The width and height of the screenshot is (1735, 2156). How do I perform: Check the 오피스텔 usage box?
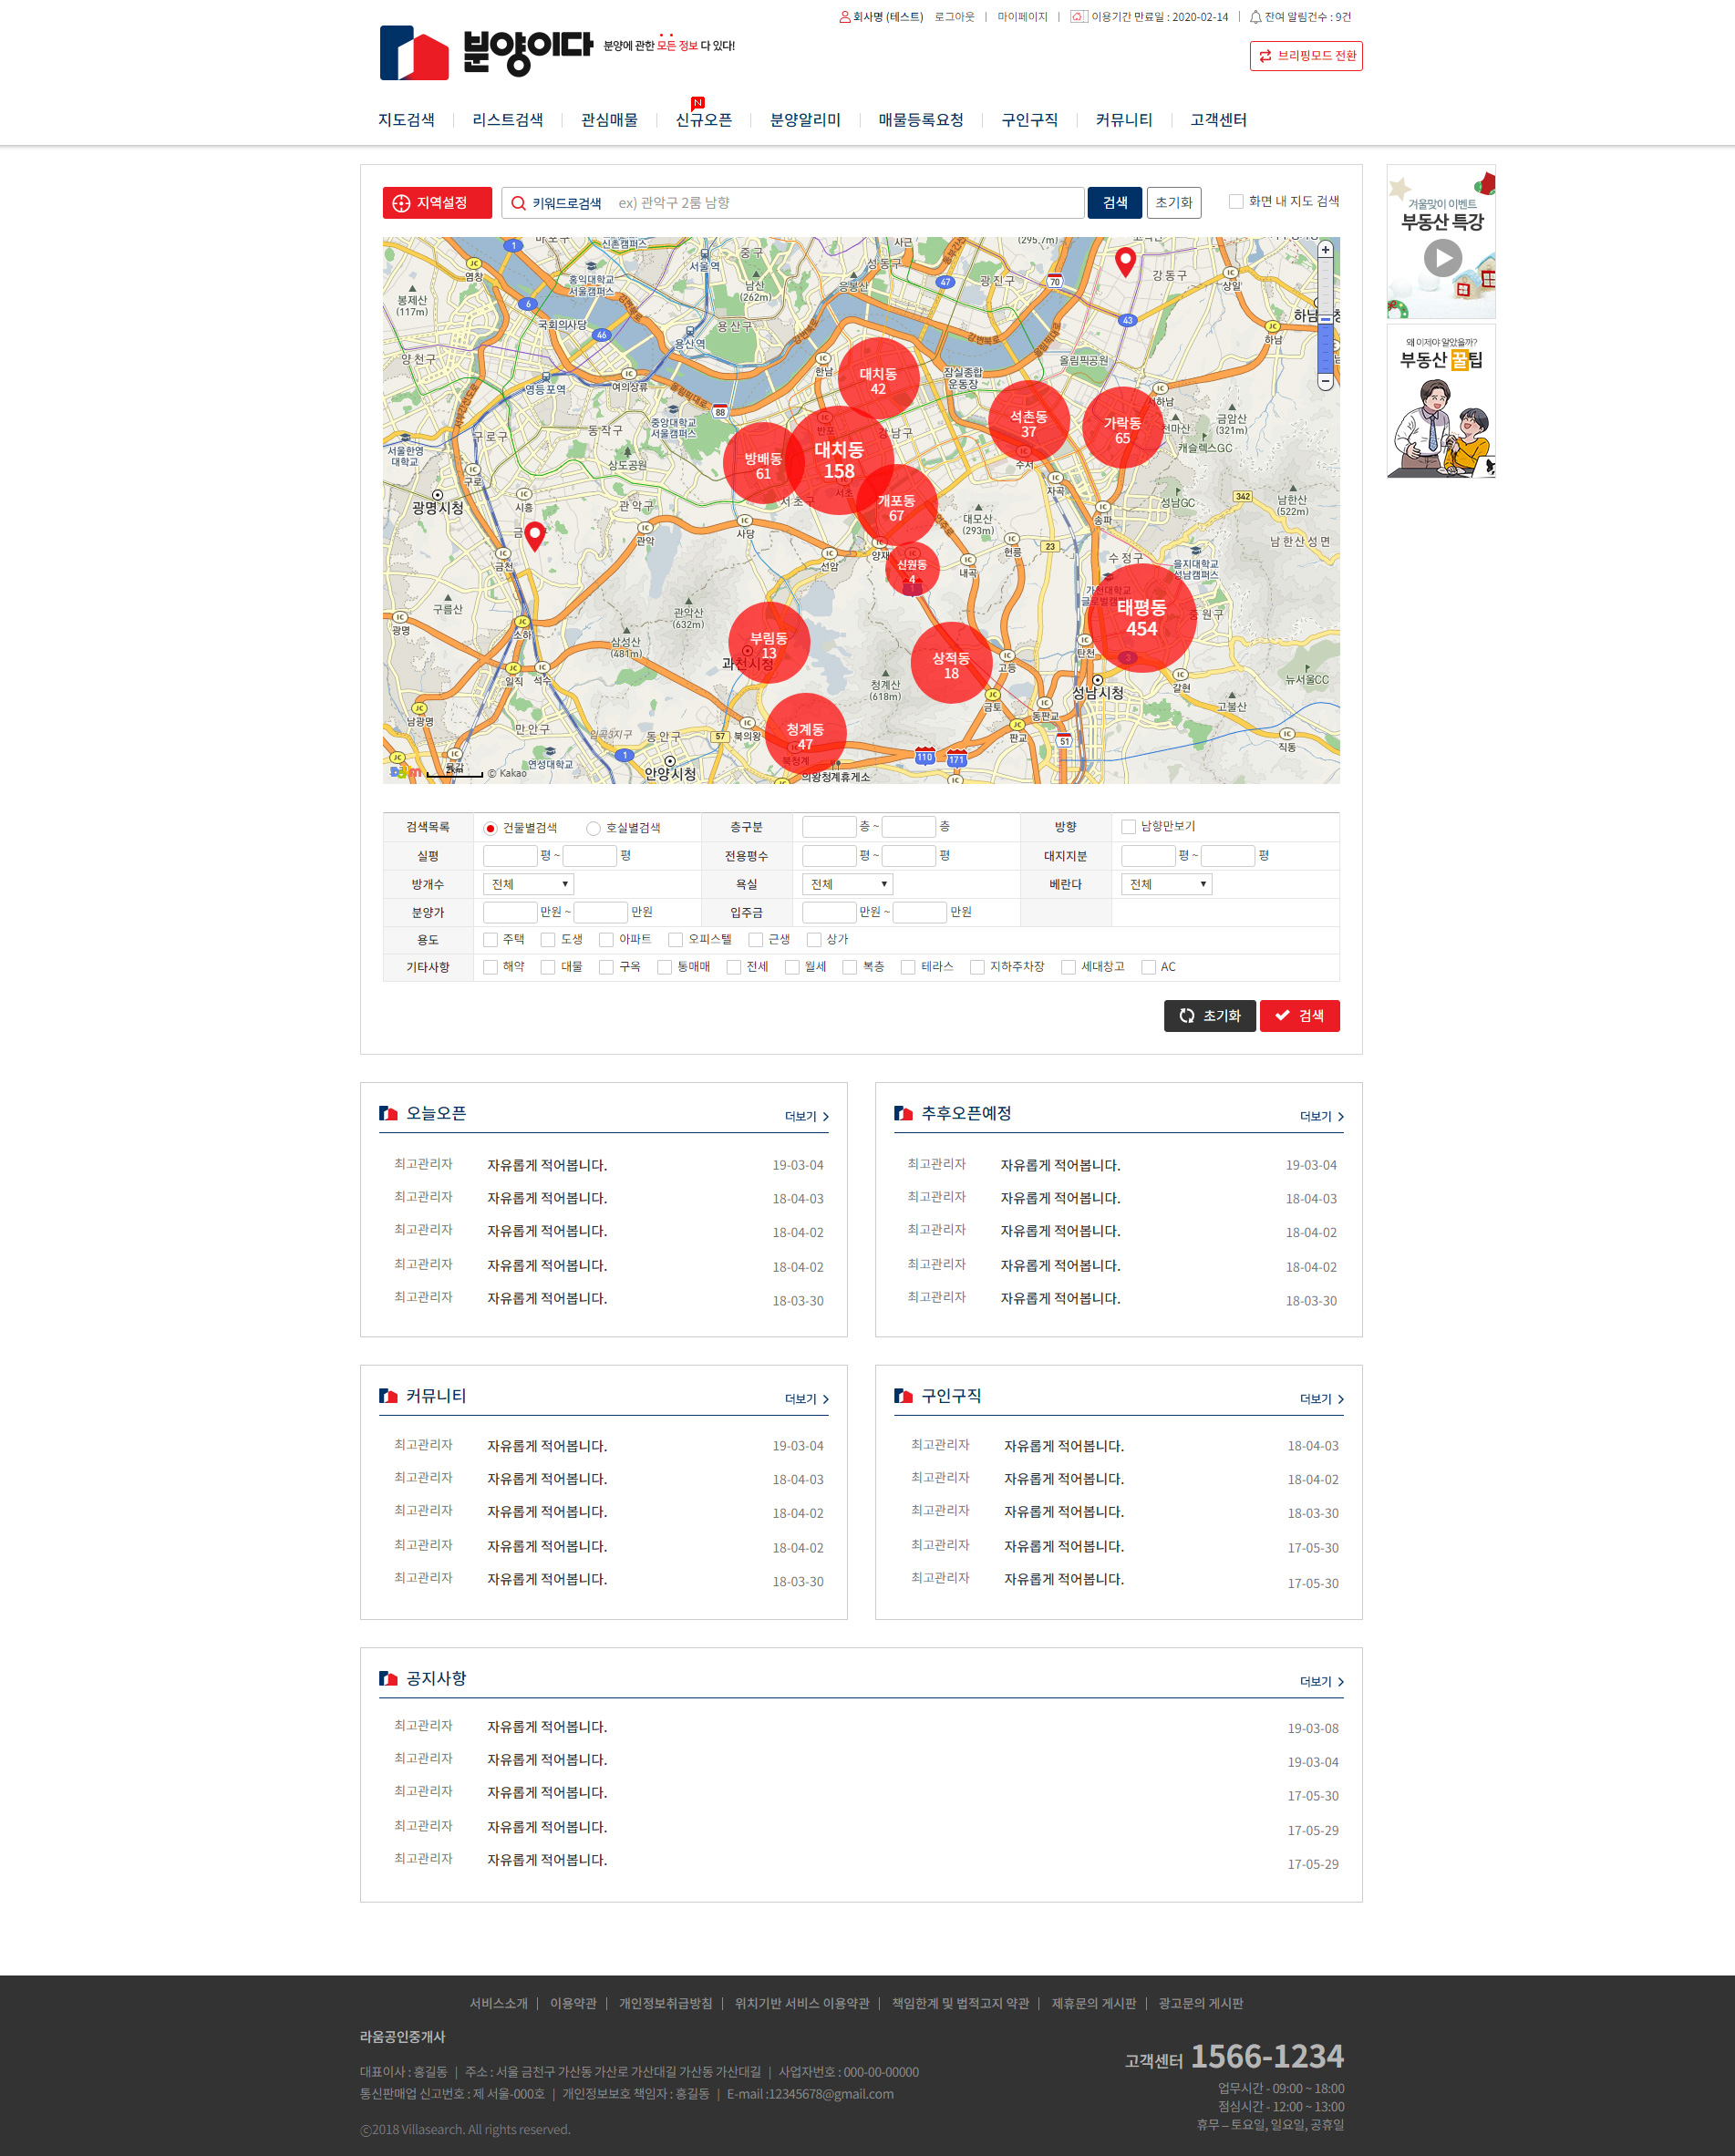tap(675, 940)
